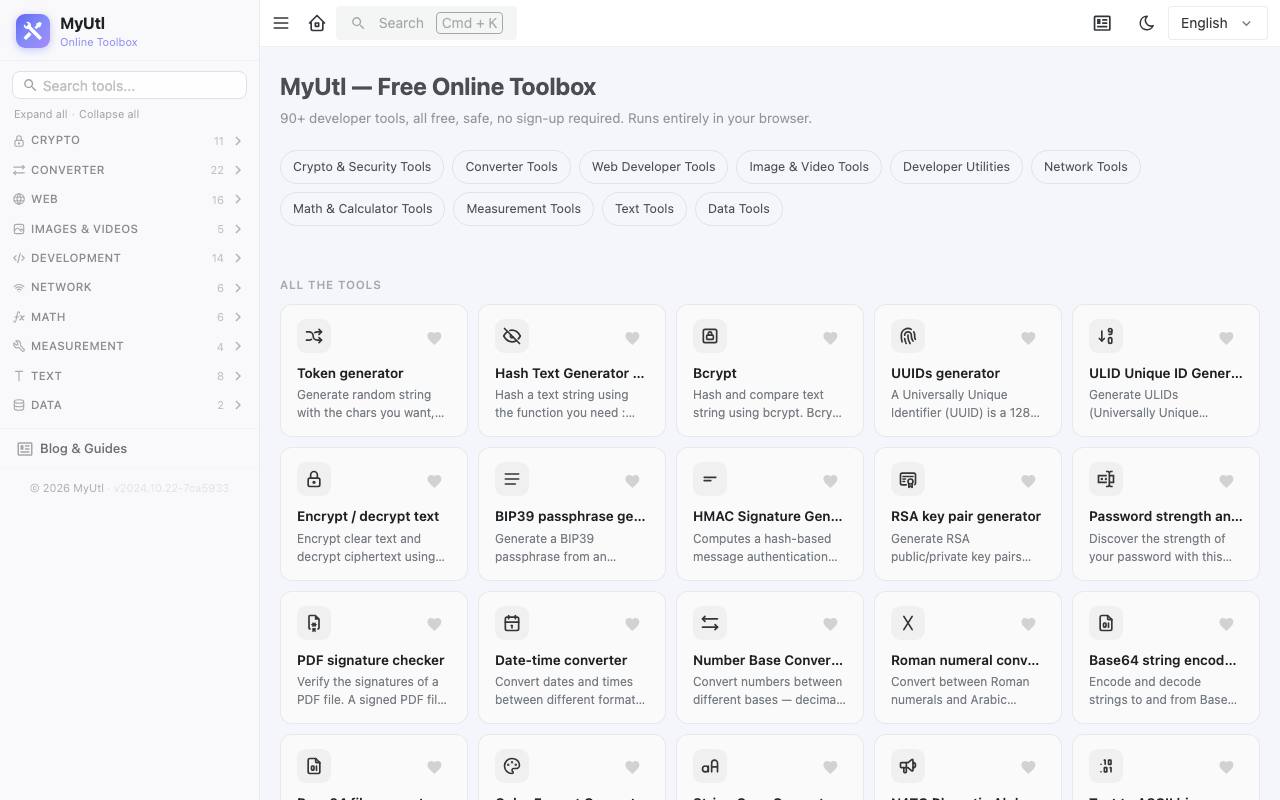
Task: Open Number Base Converter arrows icon
Action: click(x=710, y=623)
